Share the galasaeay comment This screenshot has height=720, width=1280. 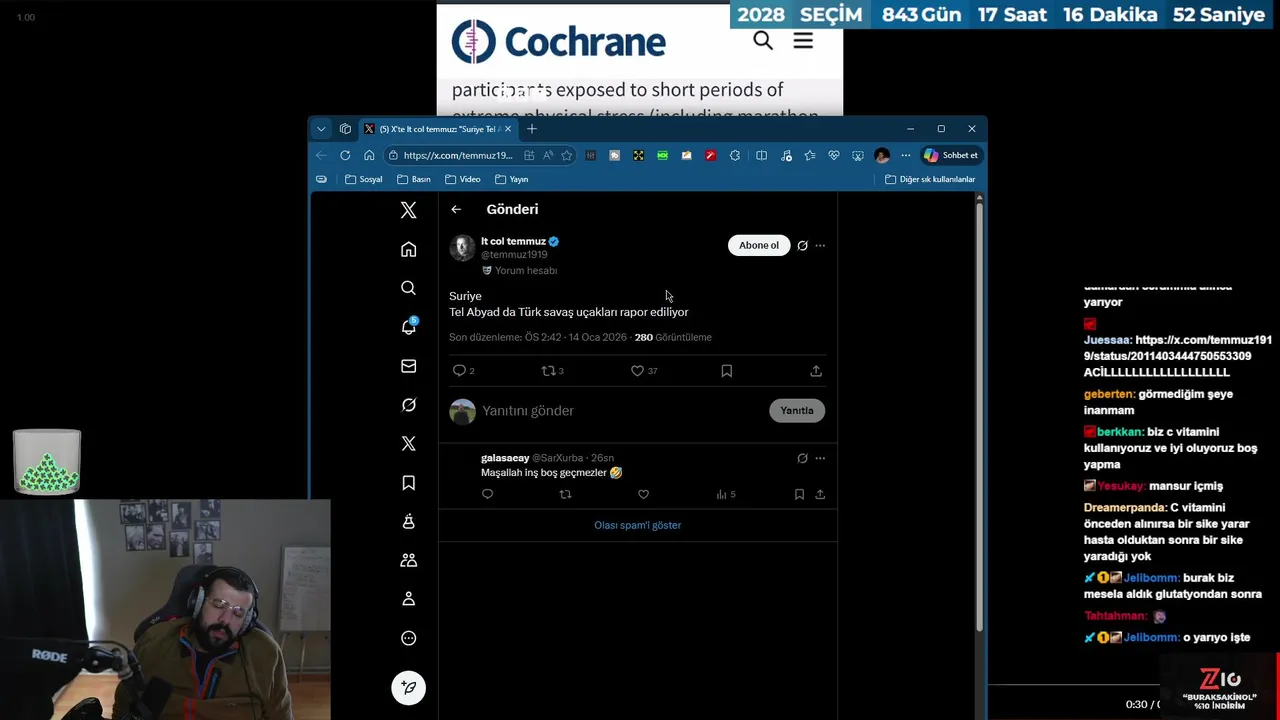click(x=820, y=494)
